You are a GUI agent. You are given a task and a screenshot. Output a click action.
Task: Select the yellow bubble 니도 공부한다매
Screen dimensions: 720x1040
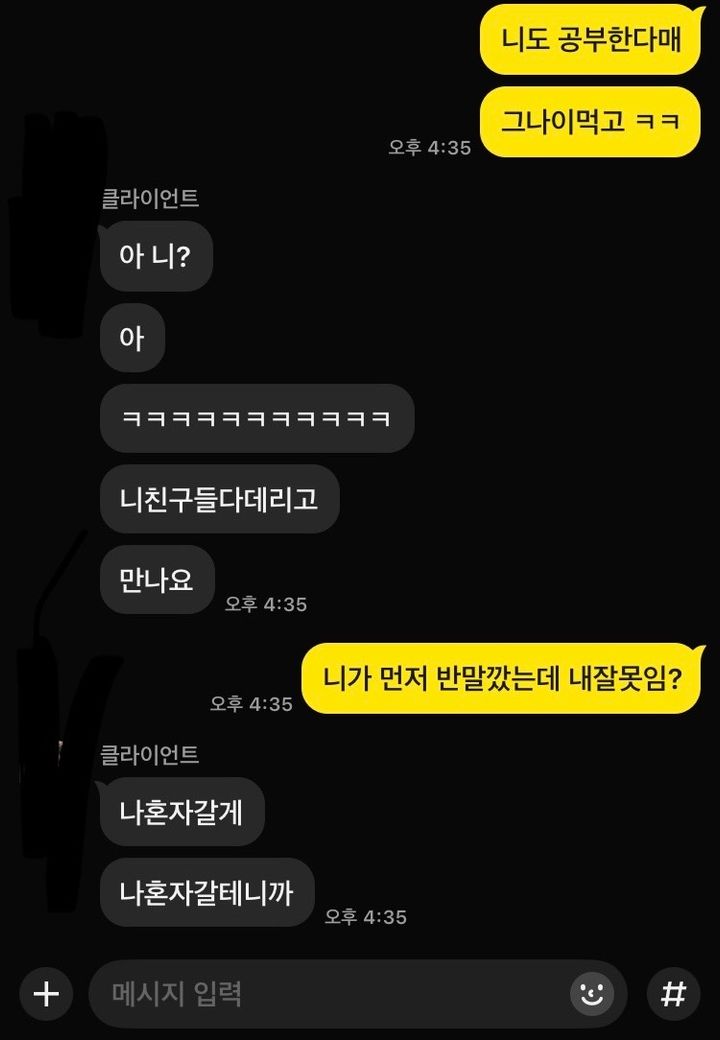(x=590, y=39)
